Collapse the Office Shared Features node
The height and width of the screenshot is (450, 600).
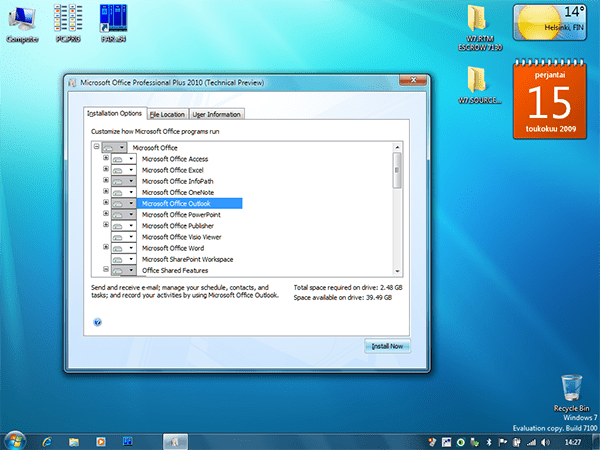click(x=106, y=269)
